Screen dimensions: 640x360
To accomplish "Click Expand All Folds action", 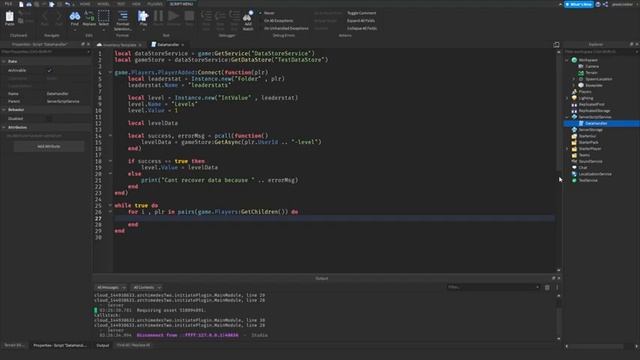I will tap(361, 20).
